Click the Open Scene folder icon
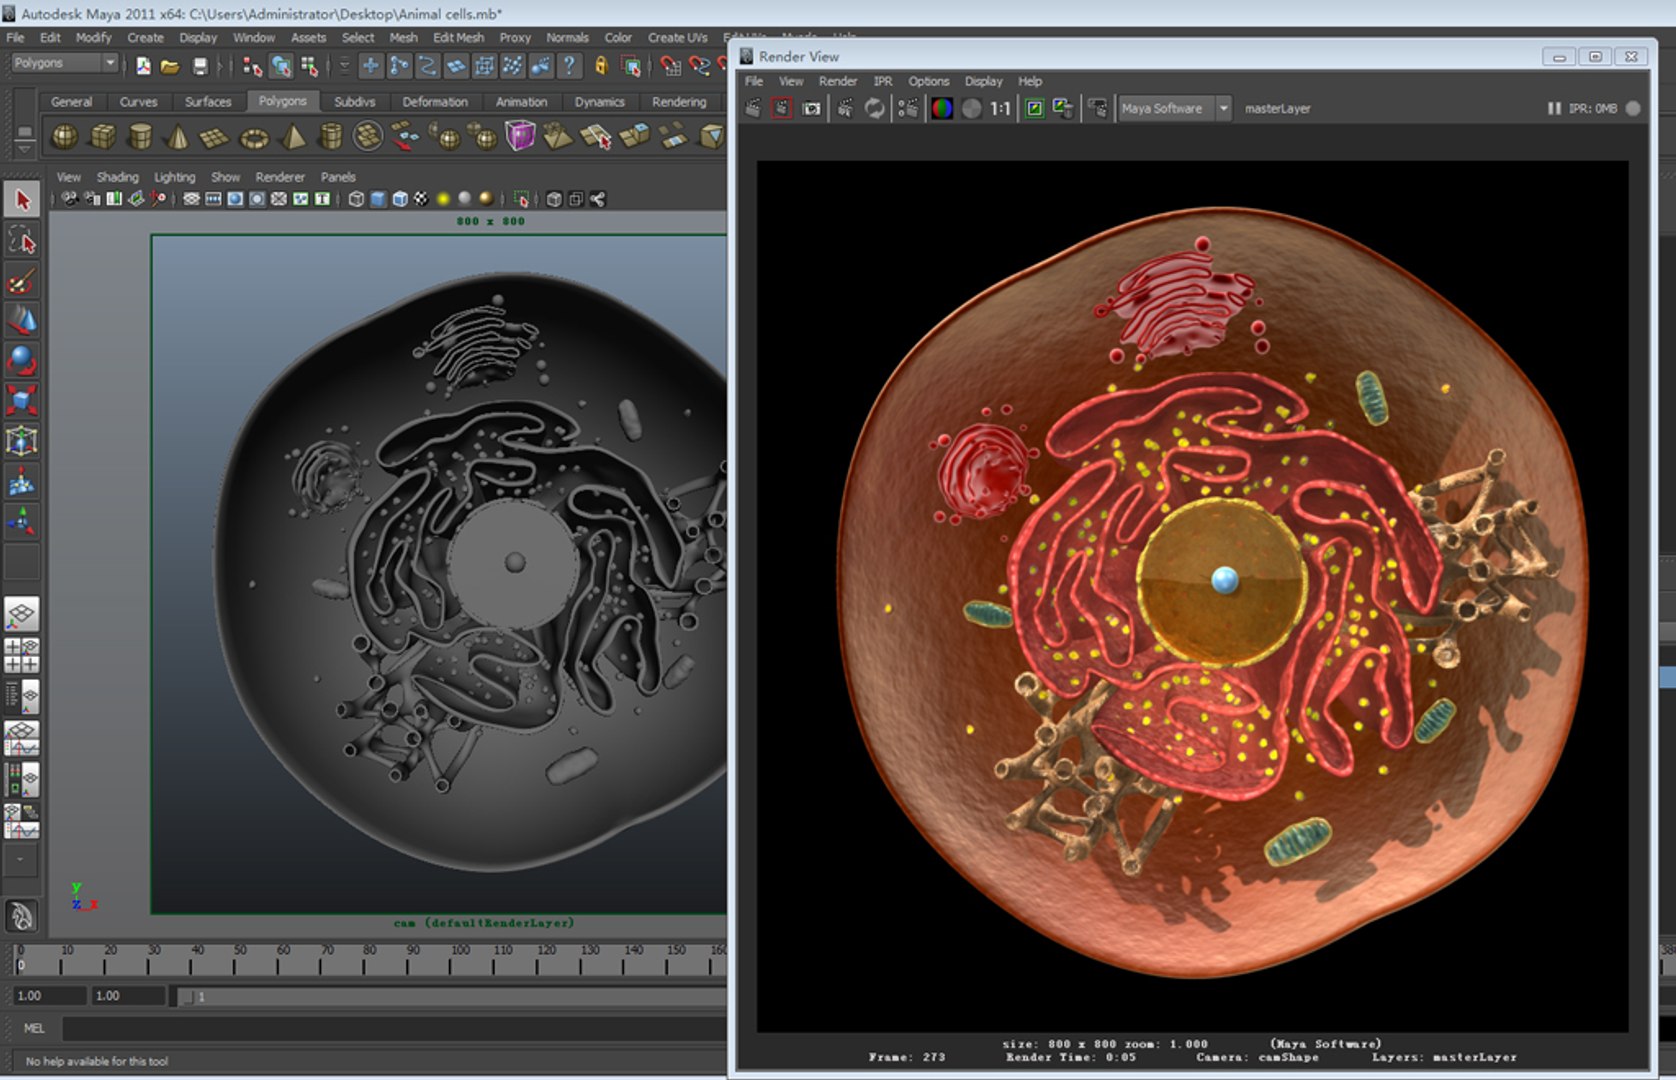1676x1080 pixels. [170, 66]
